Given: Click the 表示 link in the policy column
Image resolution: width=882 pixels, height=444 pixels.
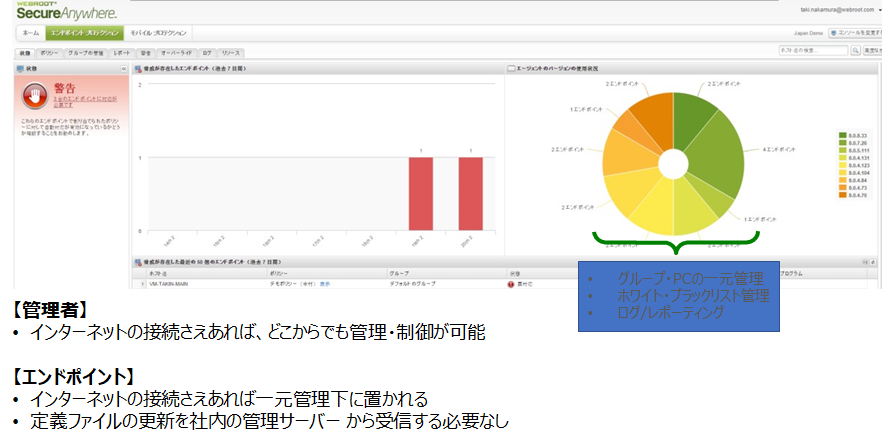Looking at the screenshot, I should click(x=325, y=284).
